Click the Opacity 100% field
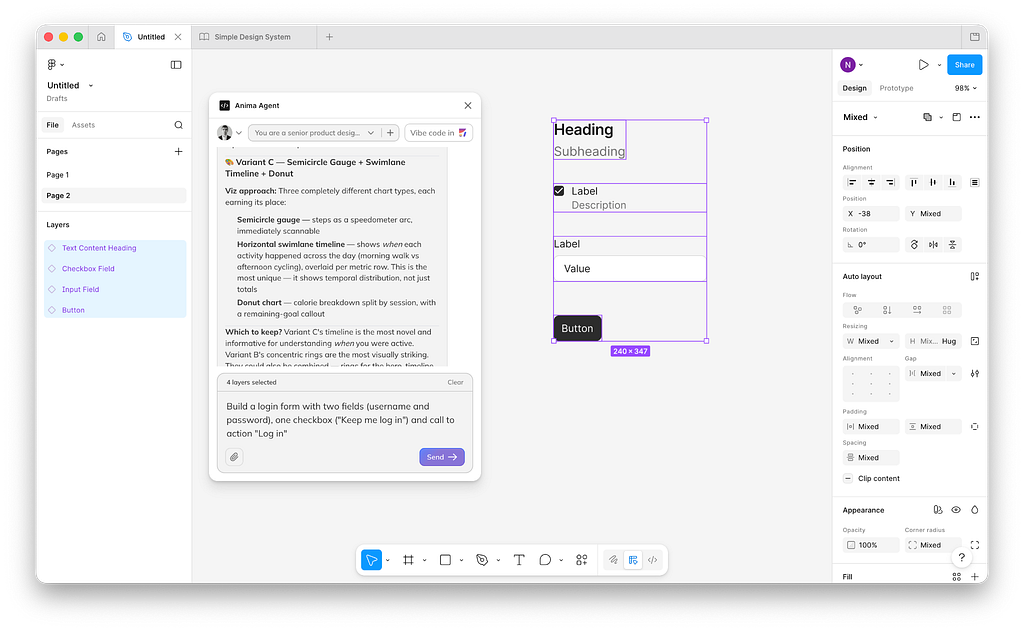Image resolution: width=1024 pixels, height=631 pixels. tap(870, 545)
